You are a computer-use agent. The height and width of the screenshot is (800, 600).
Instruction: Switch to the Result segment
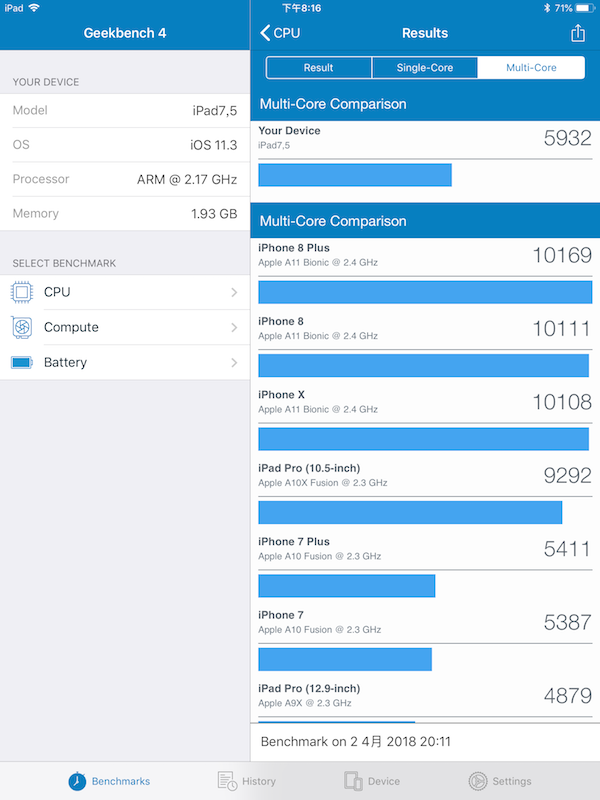[318, 68]
